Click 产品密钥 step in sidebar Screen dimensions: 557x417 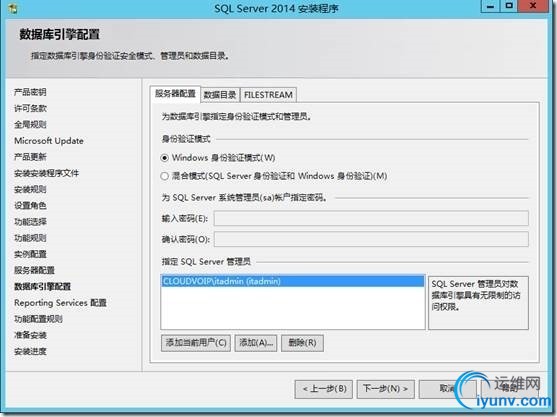point(30,92)
